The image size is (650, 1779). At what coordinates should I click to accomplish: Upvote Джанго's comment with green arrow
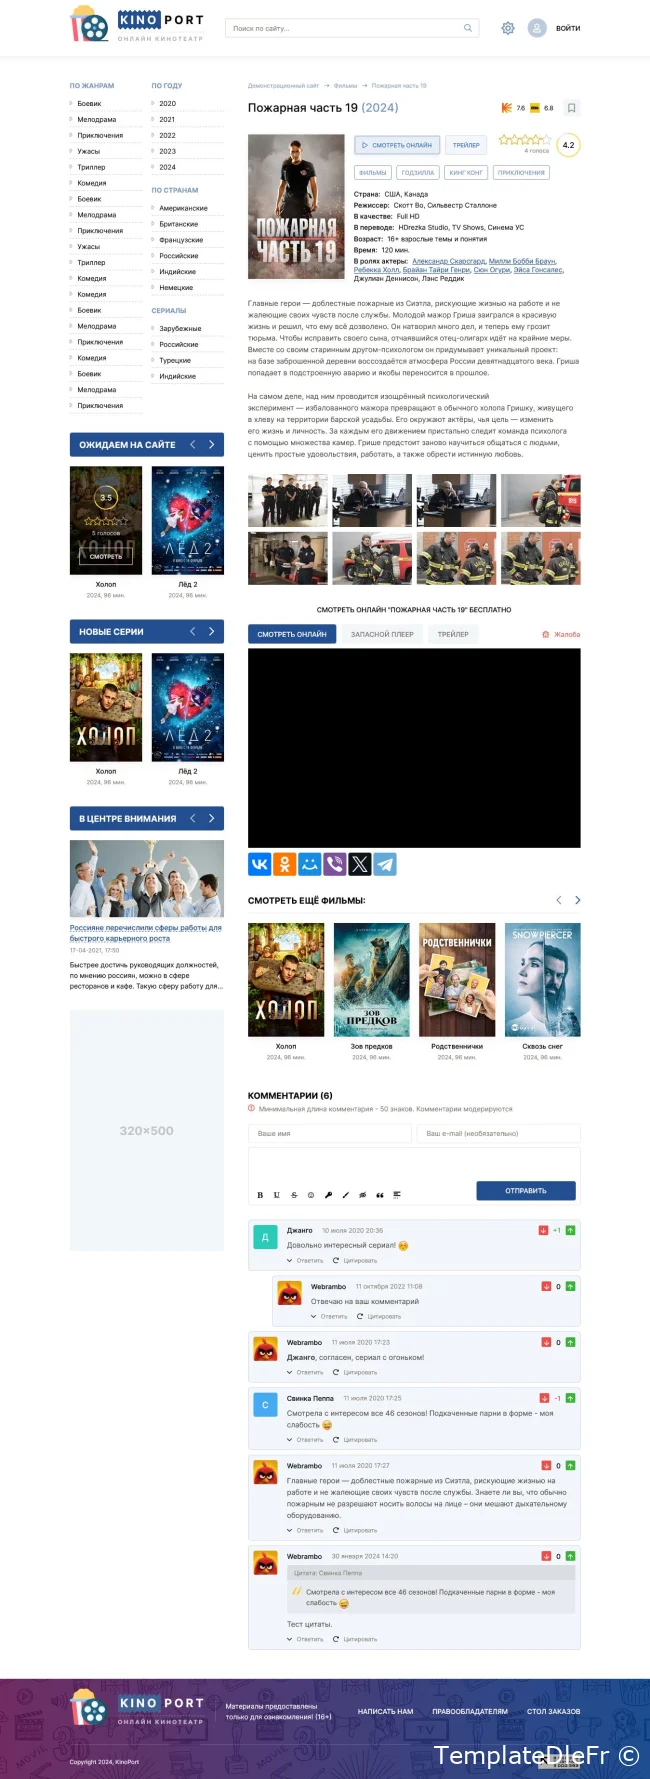pyautogui.click(x=570, y=1230)
